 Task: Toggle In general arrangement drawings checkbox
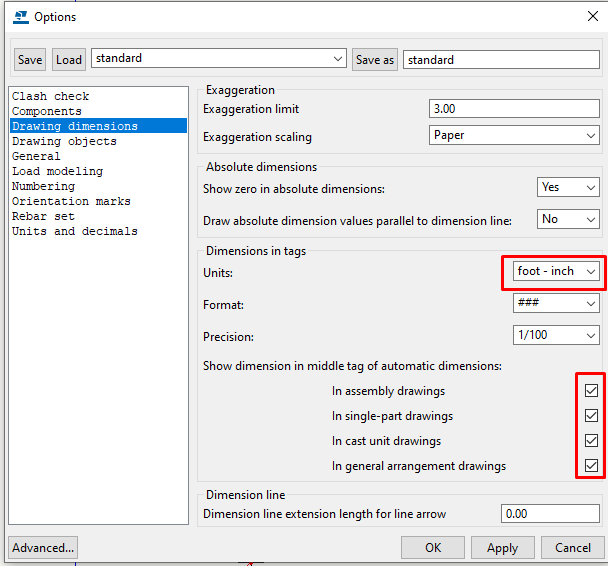(591, 465)
